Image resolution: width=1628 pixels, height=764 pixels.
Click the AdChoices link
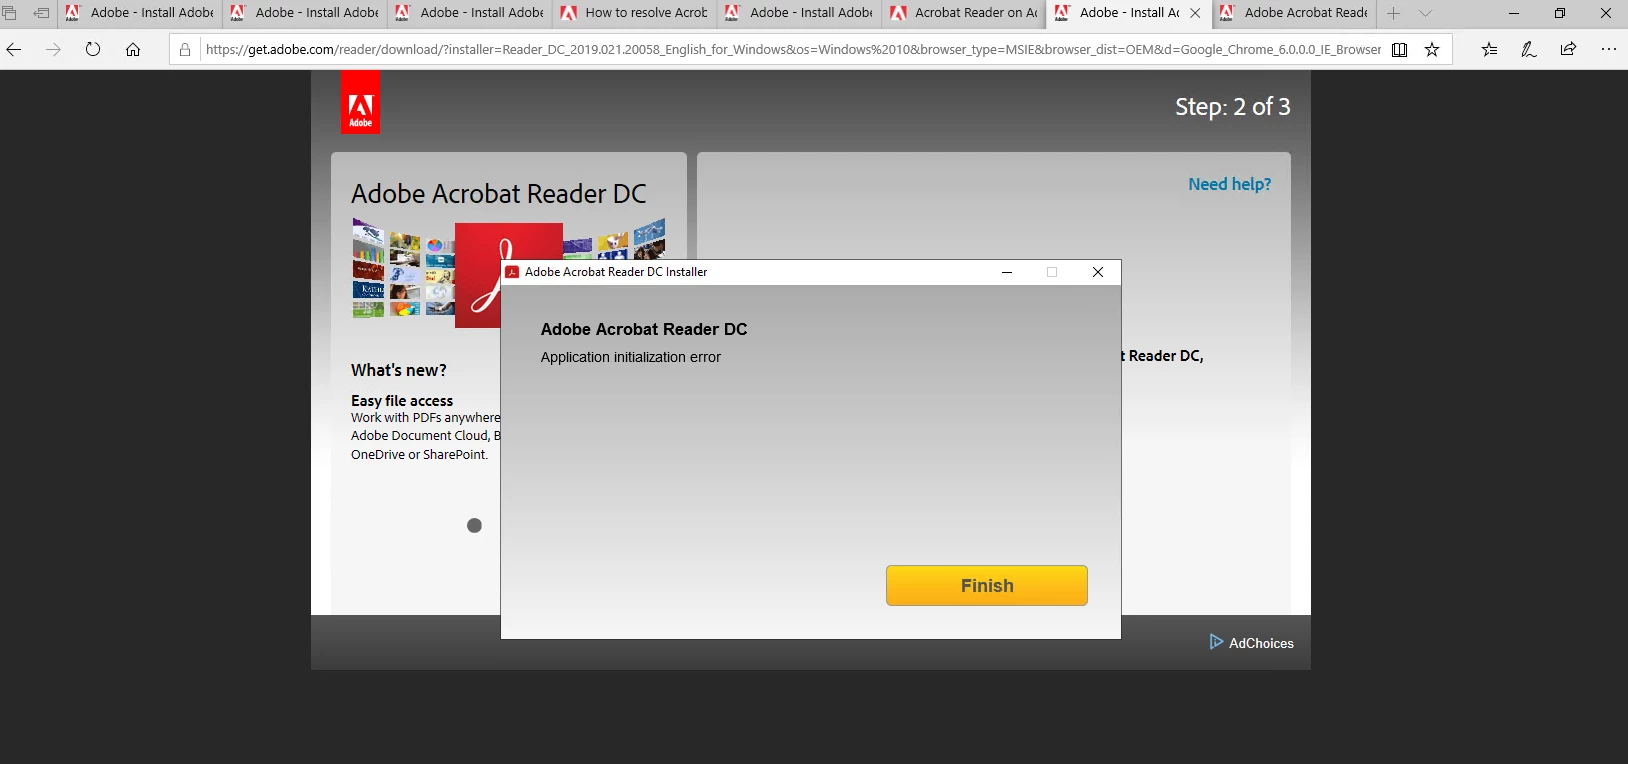(1251, 643)
